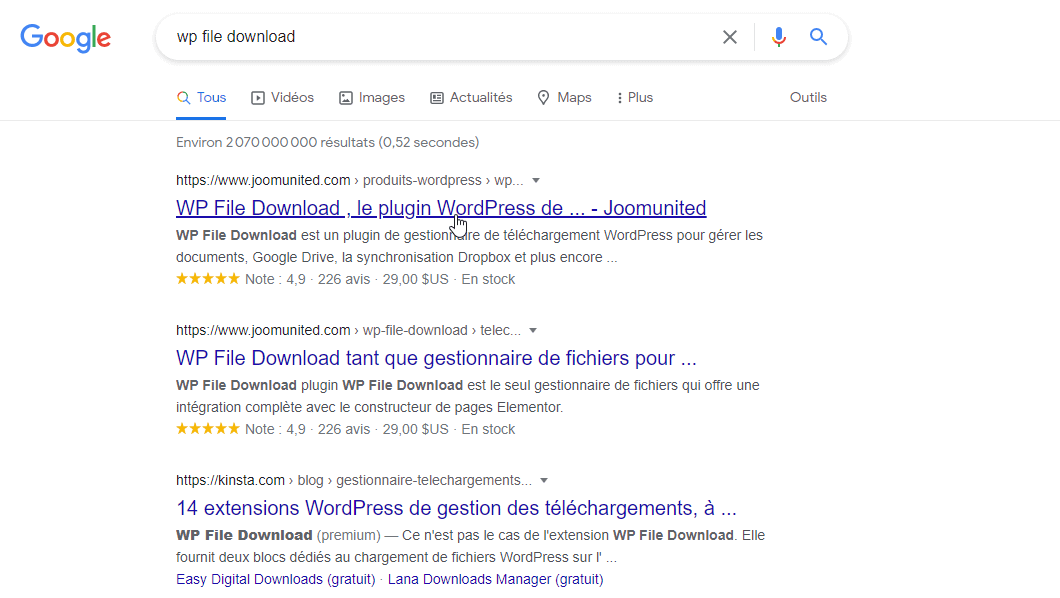Click the star rating under the first result

[x=208, y=279]
